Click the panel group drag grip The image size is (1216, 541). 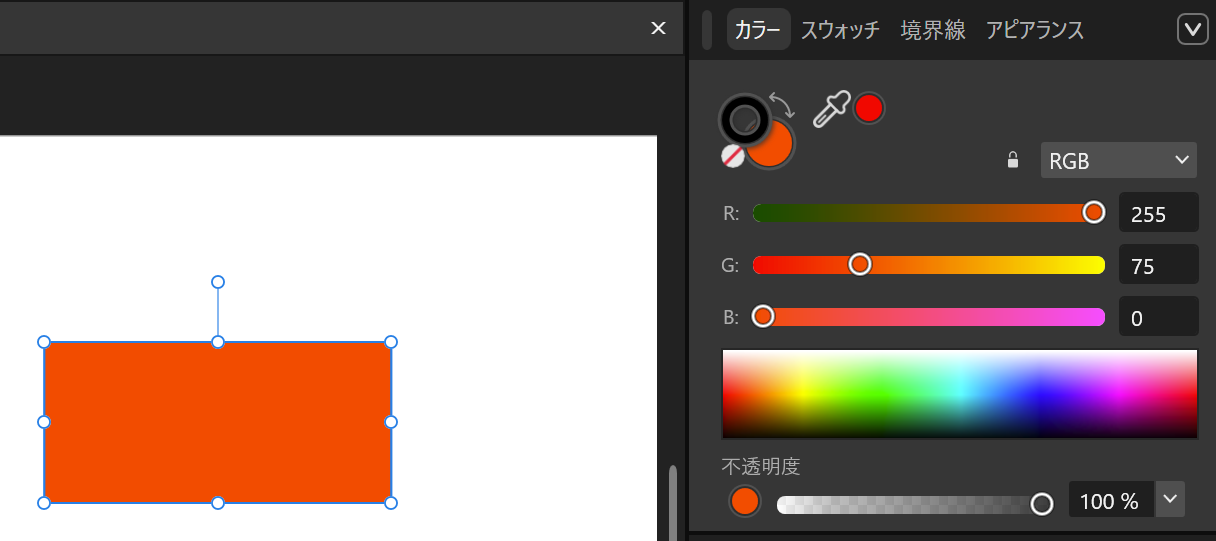707,30
